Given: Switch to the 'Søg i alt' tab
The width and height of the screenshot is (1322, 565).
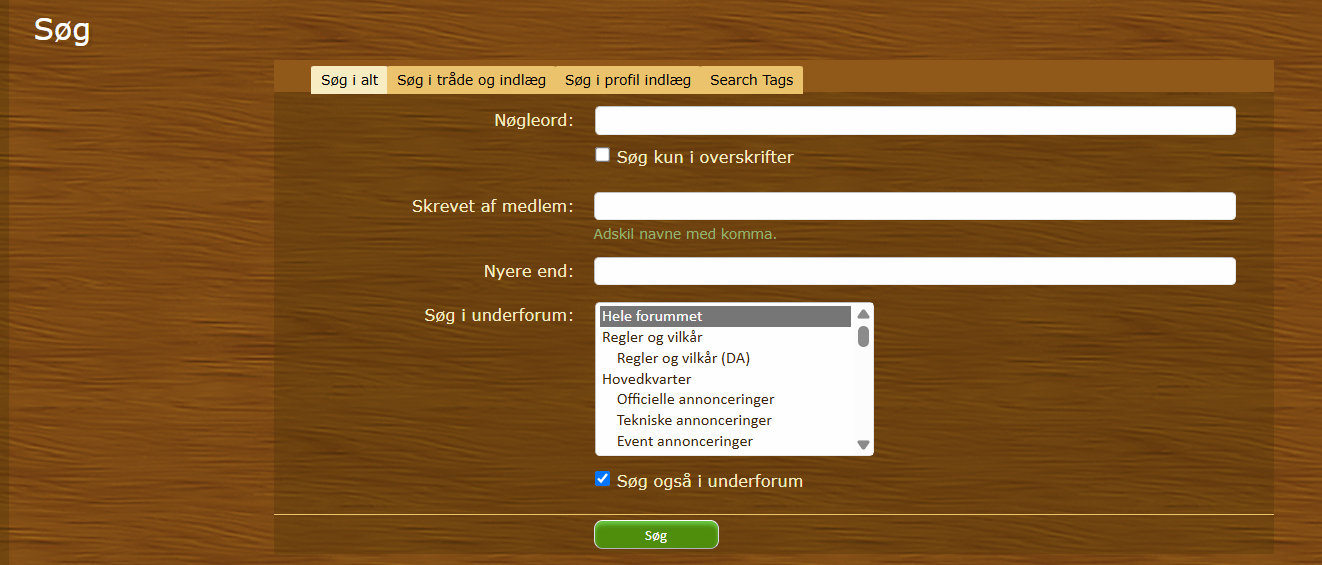Looking at the screenshot, I should (349, 80).
